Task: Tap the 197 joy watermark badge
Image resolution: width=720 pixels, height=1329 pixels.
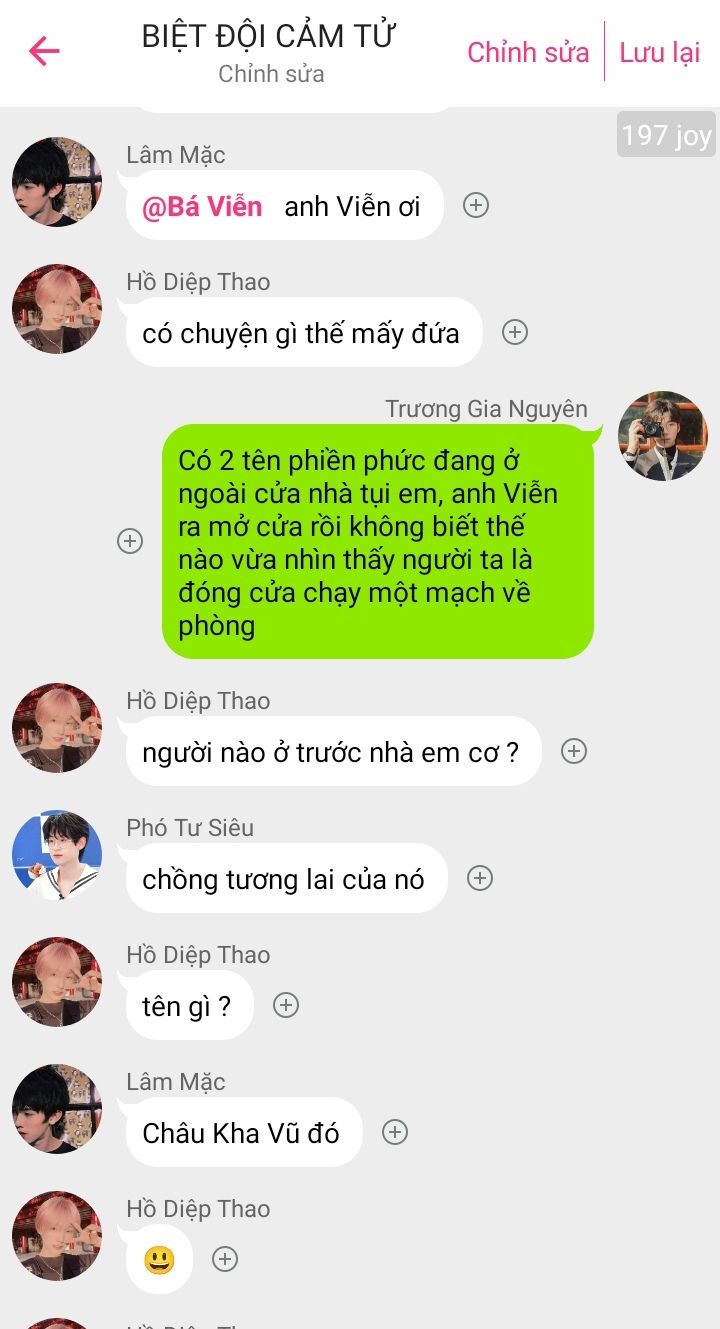Action: point(666,134)
